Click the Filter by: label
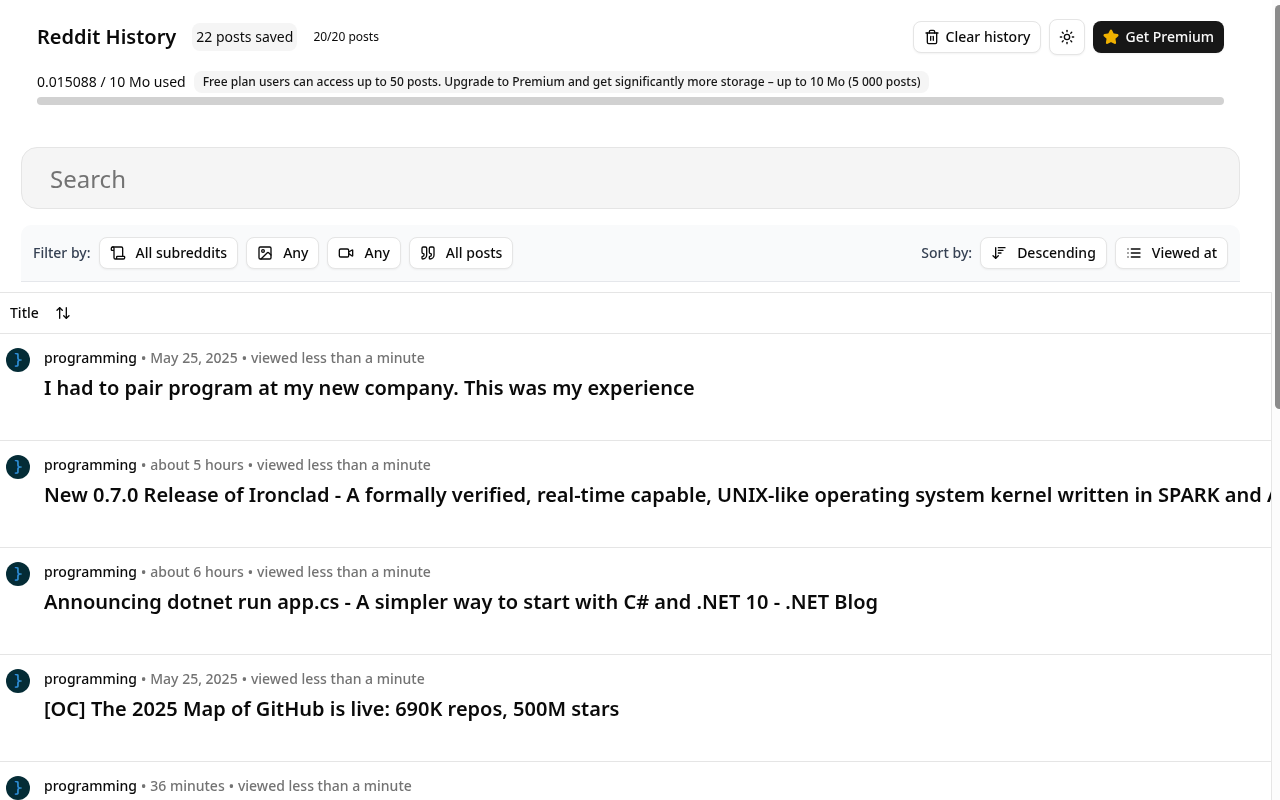 [62, 253]
